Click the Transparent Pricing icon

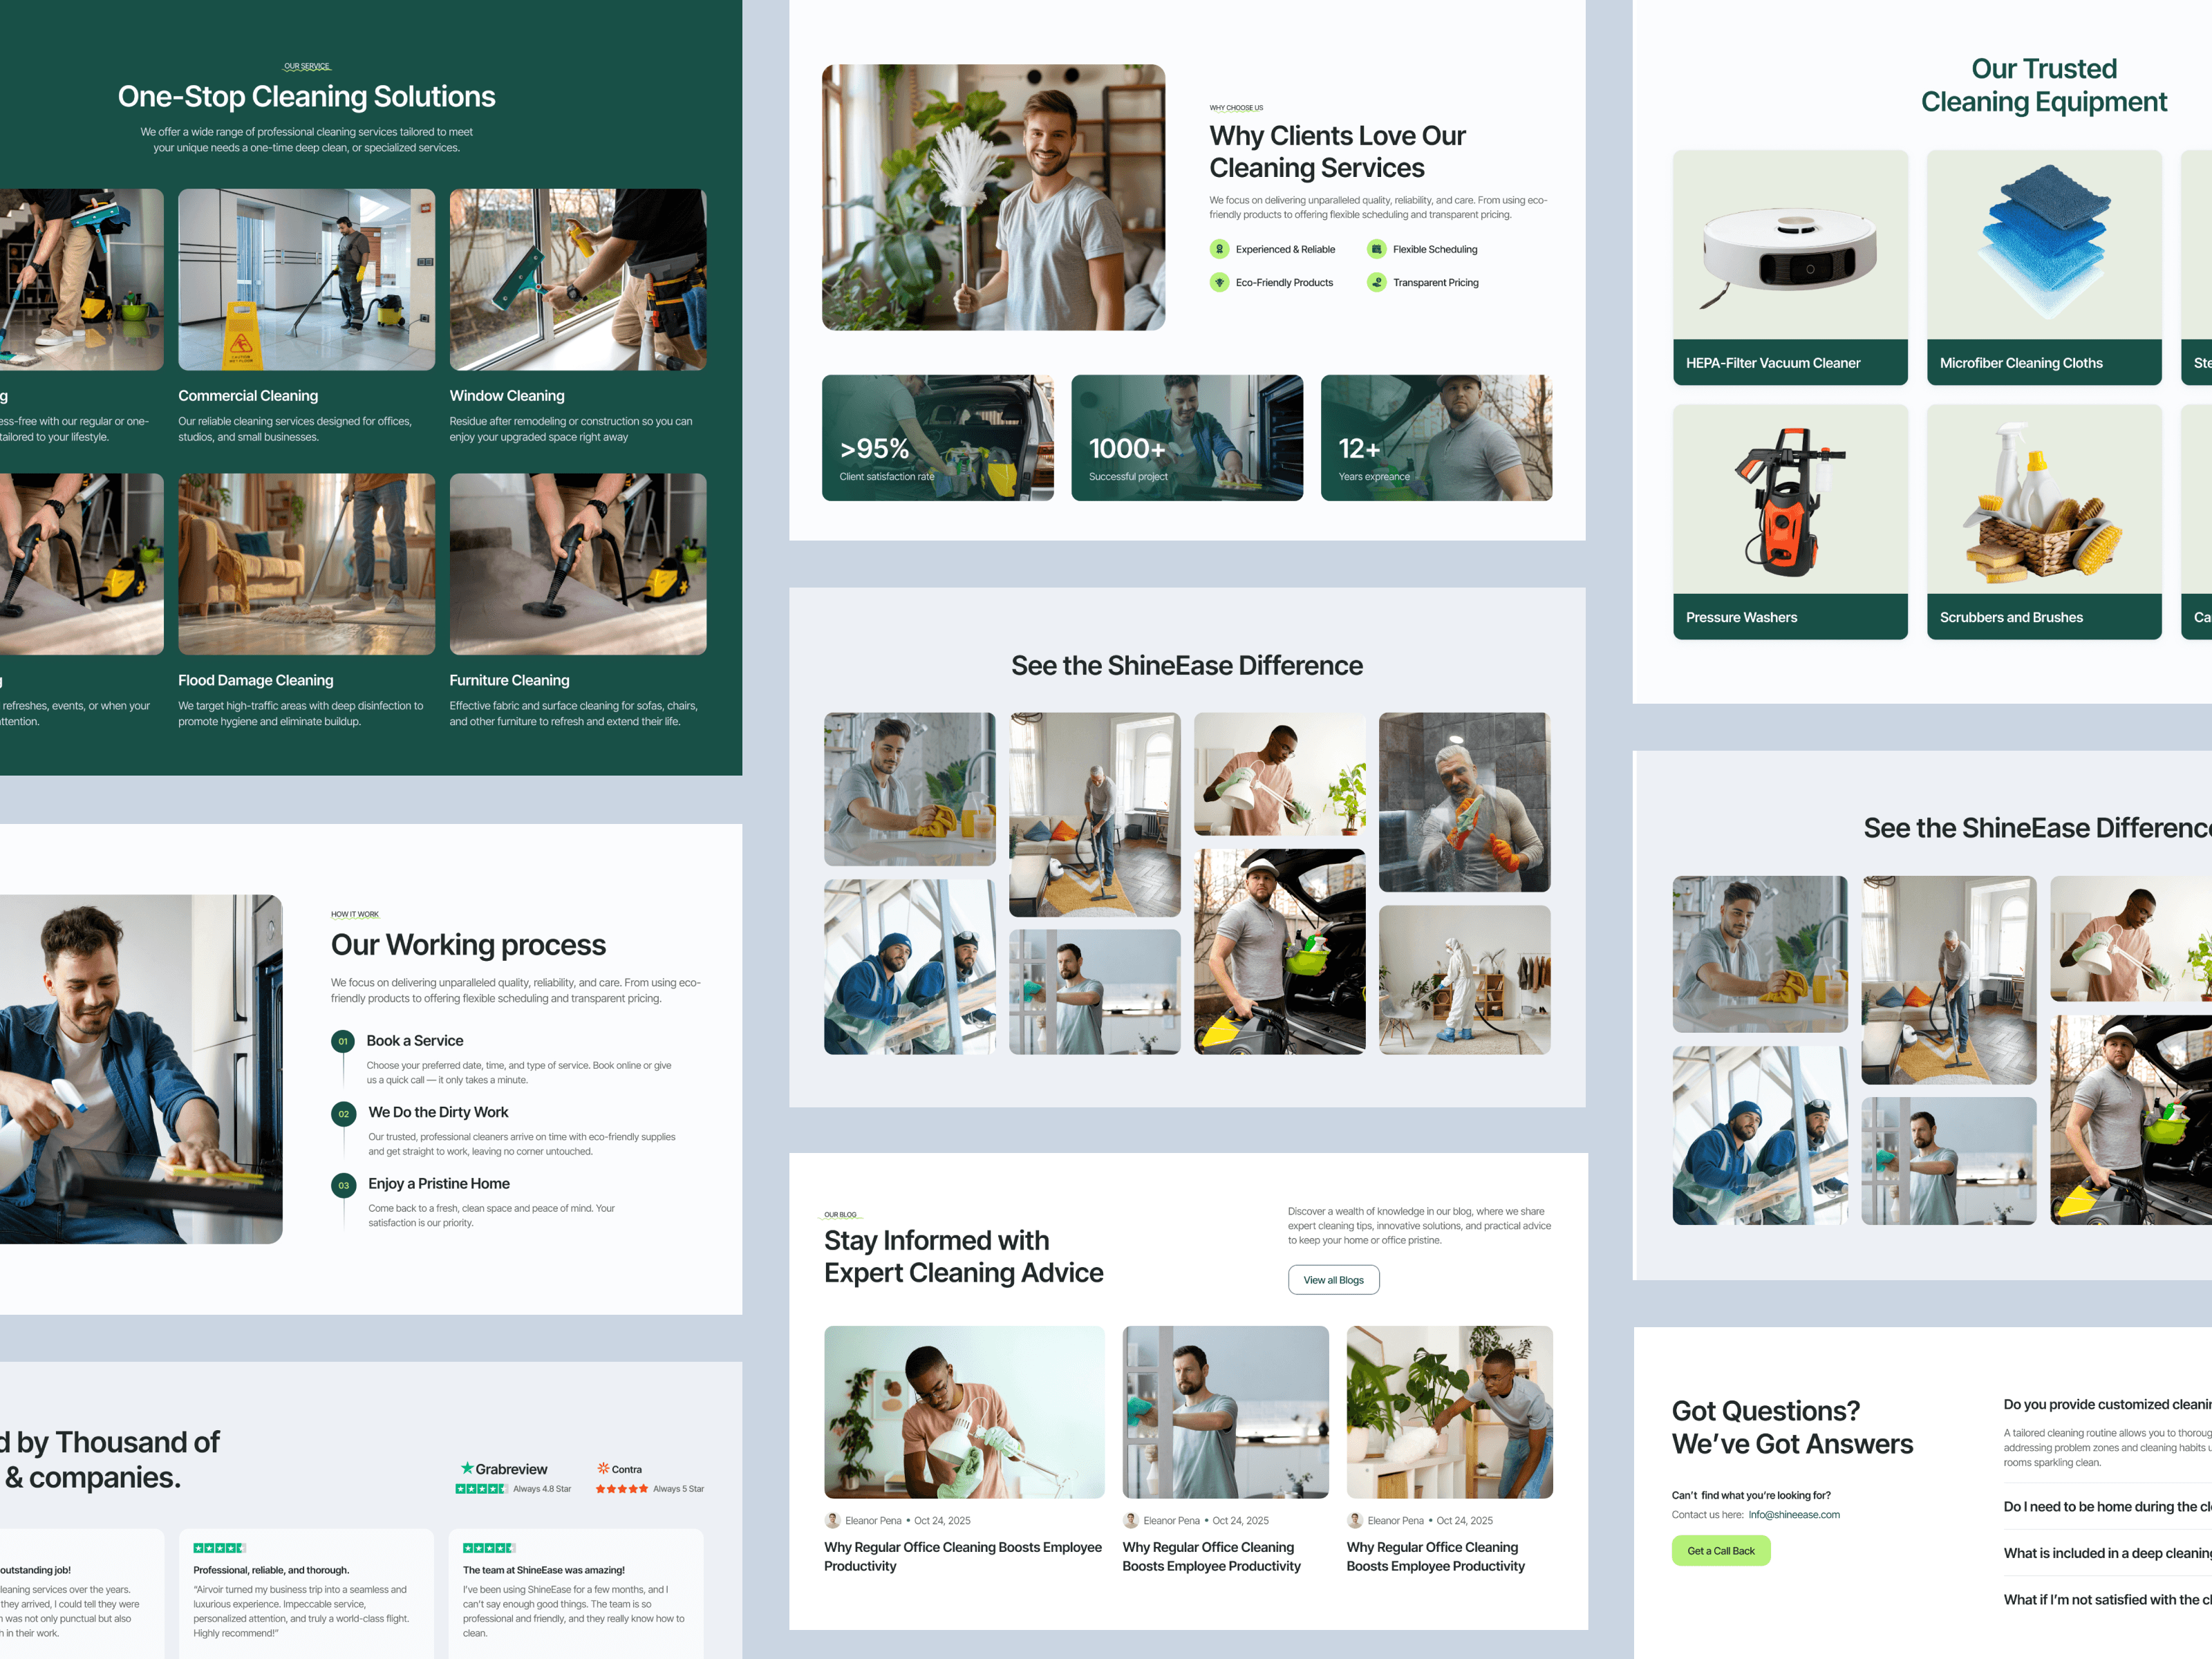(1377, 283)
